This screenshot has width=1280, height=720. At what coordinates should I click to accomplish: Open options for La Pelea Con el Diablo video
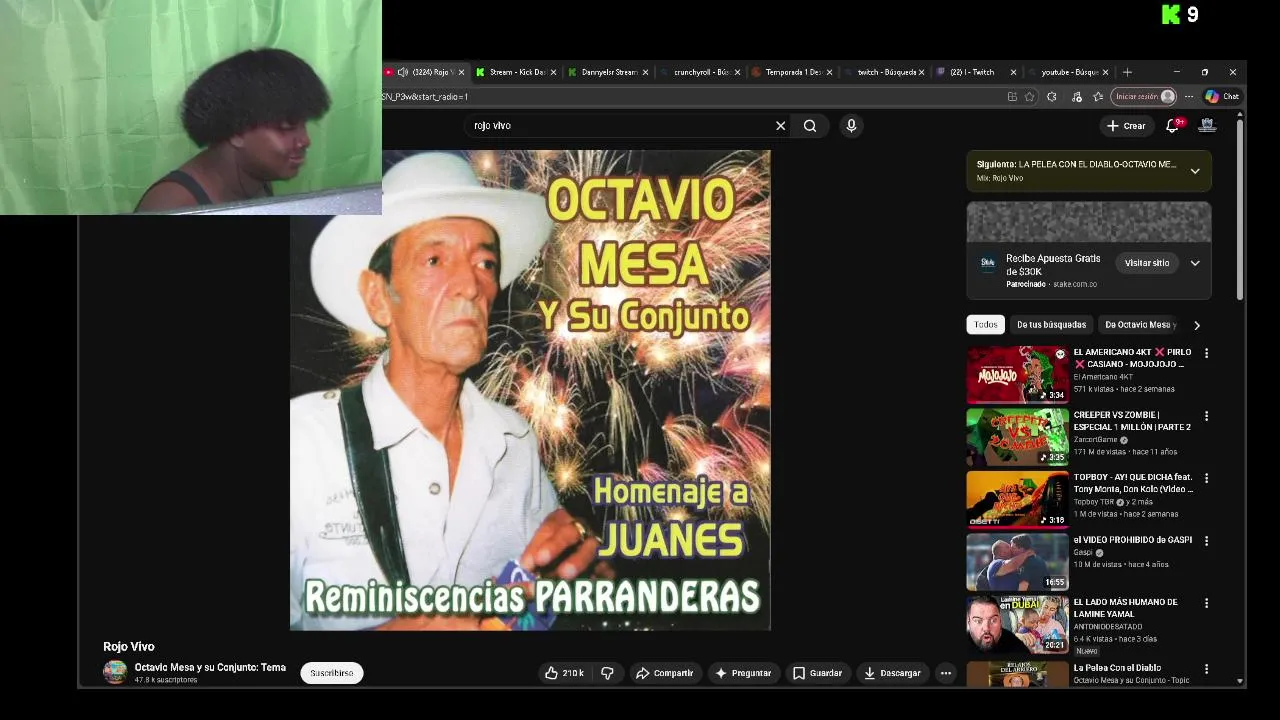pyautogui.click(x=1206, y=668)
